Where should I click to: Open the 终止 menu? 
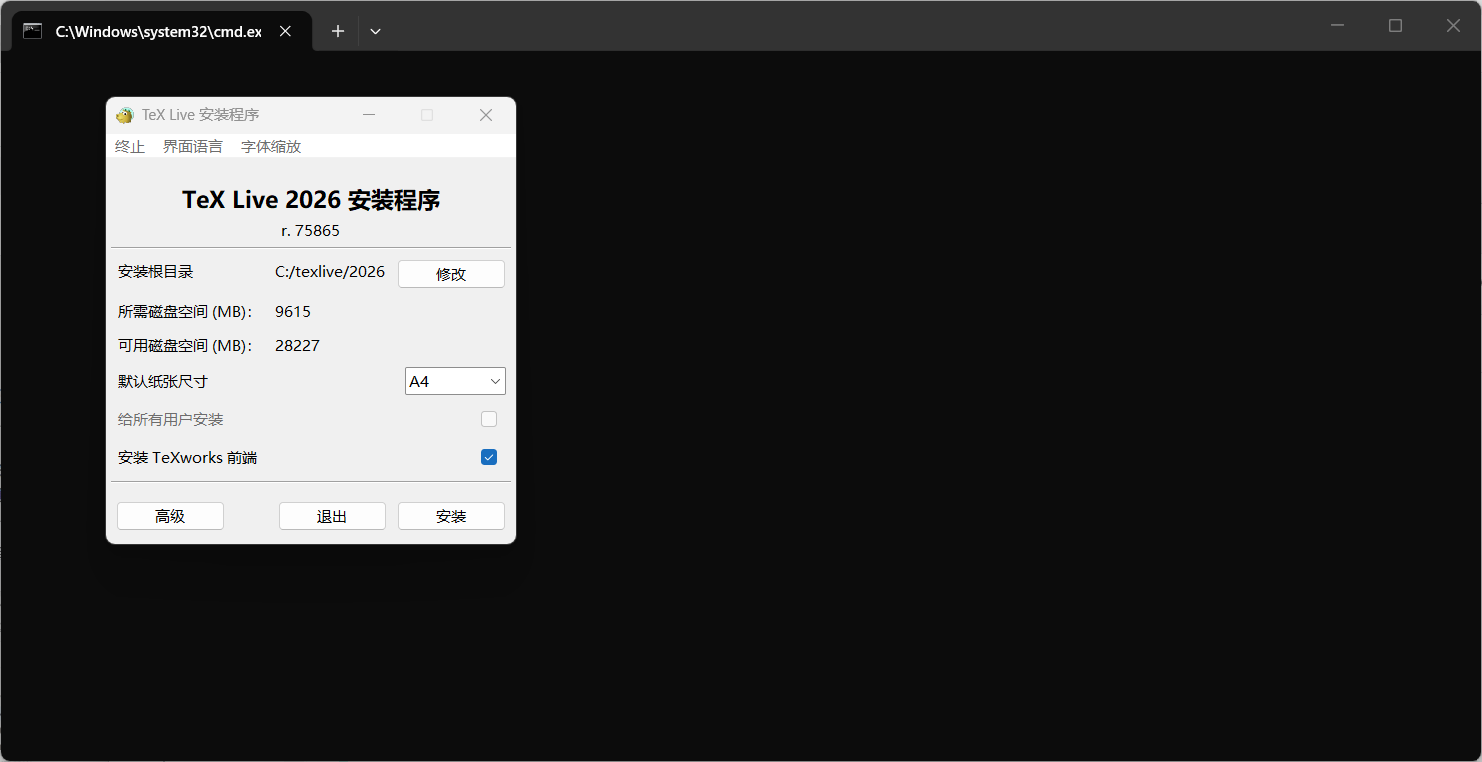130,147
